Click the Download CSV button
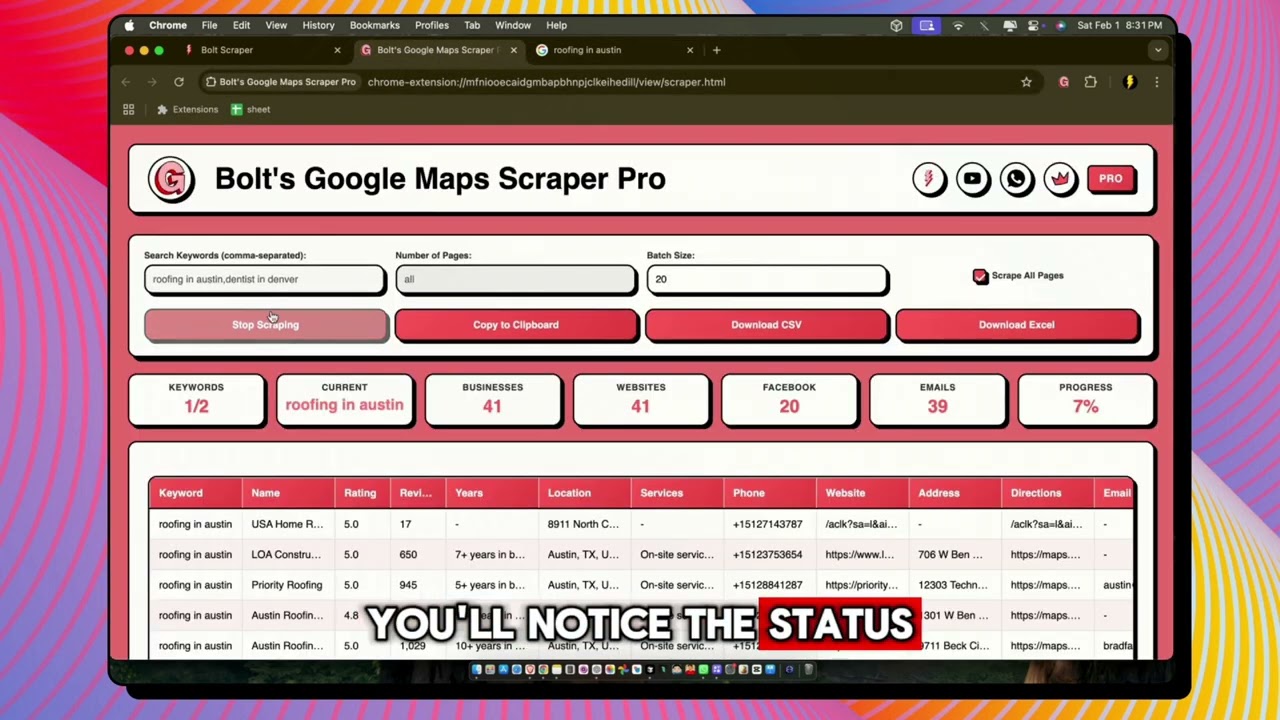This screenshot has height=720, width=1280. 766,324
